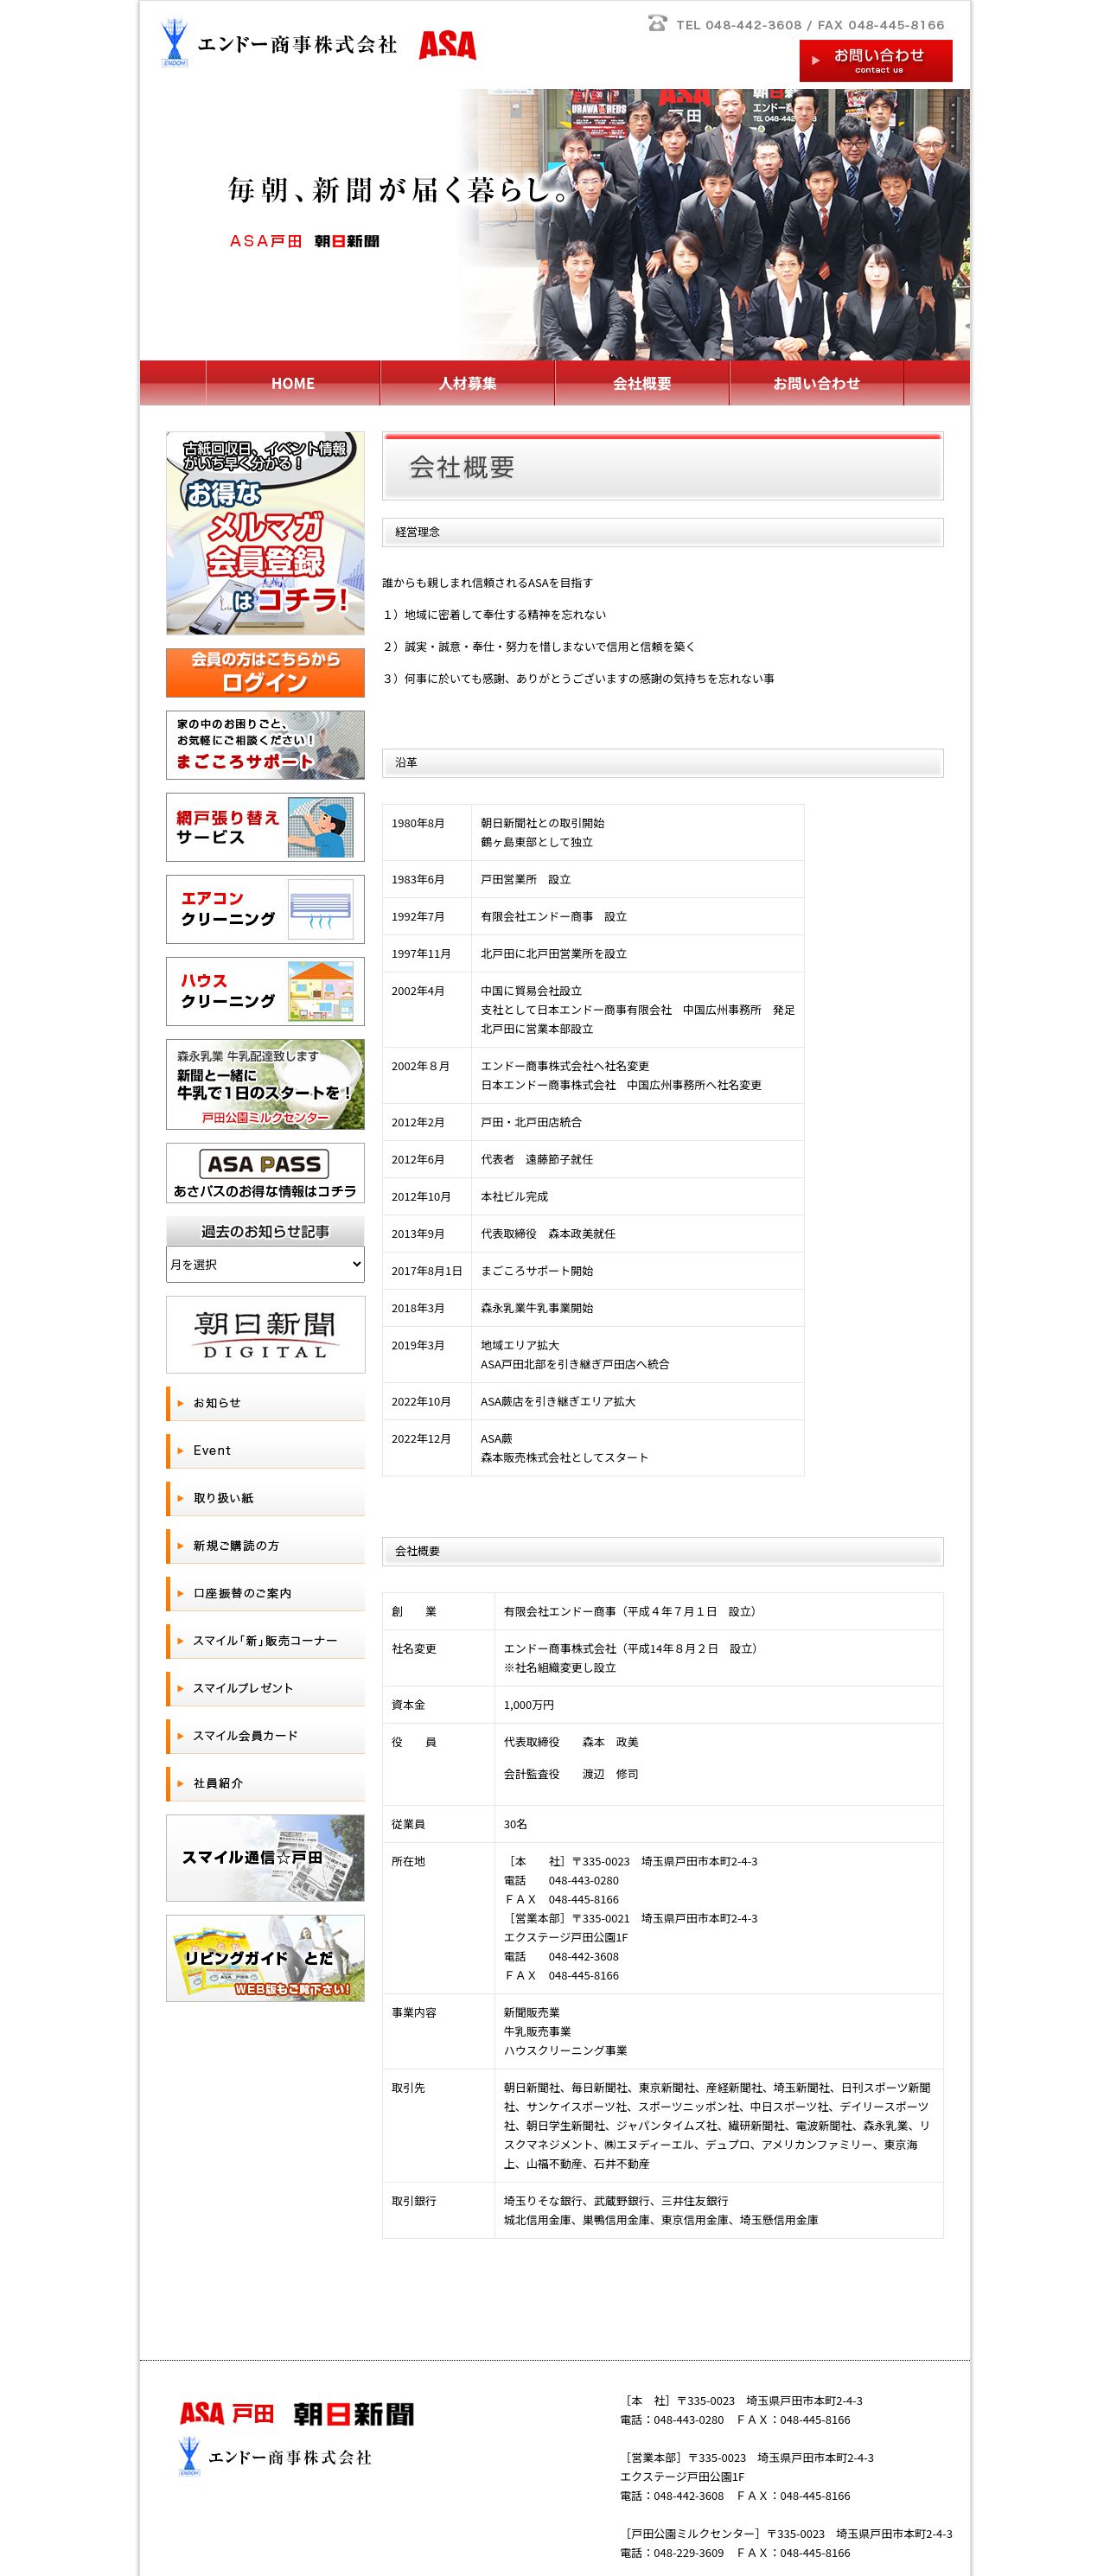Open the 口座振替のご案内 sidebar link
This screenshot has width=1110, height=2576.
click(x=265, y=1593)
